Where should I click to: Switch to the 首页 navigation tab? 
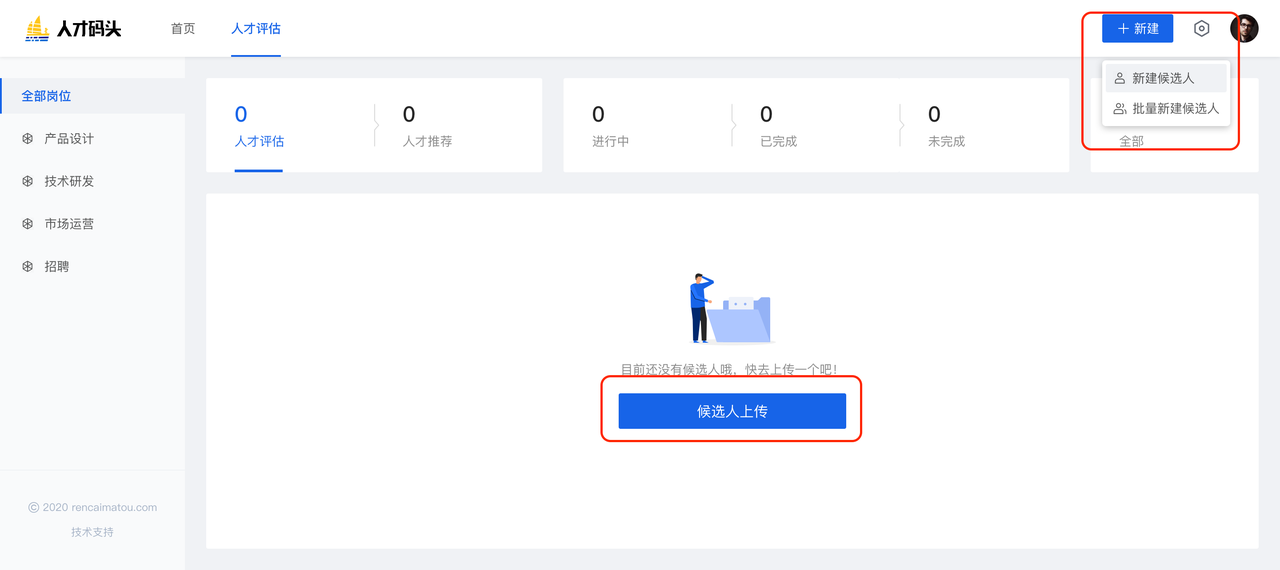183,29
